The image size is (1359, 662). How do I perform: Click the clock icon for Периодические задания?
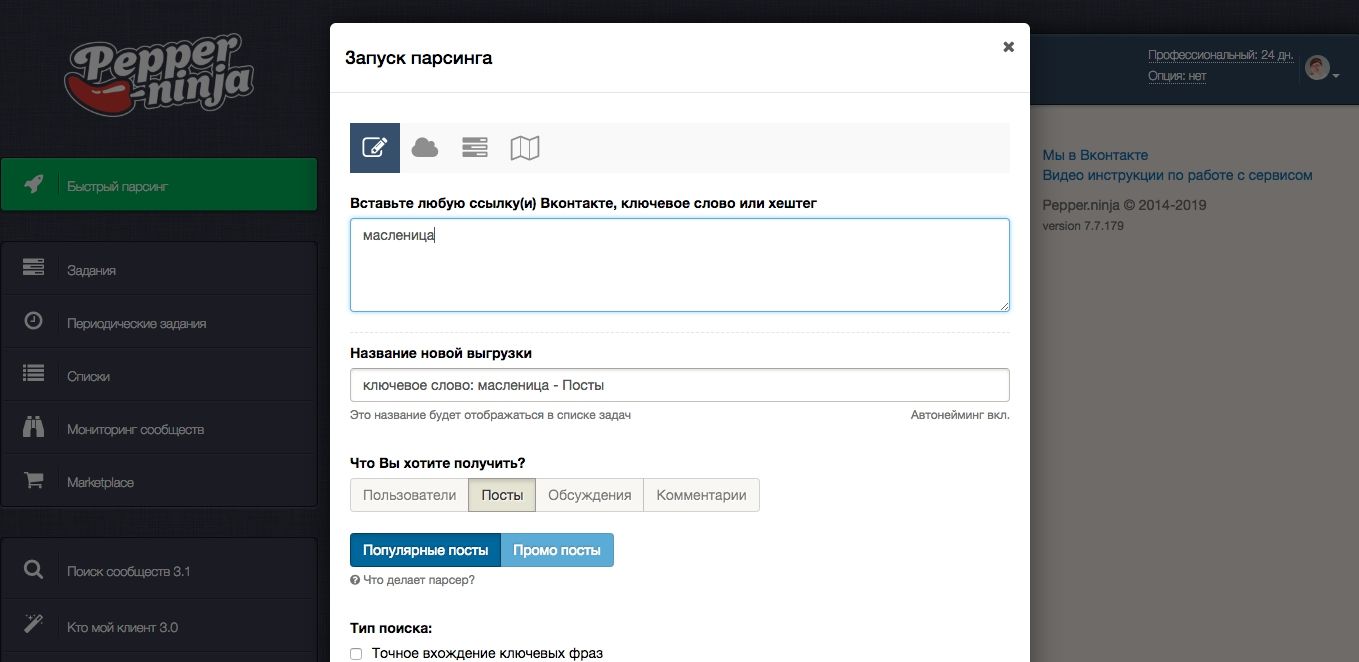33,322
